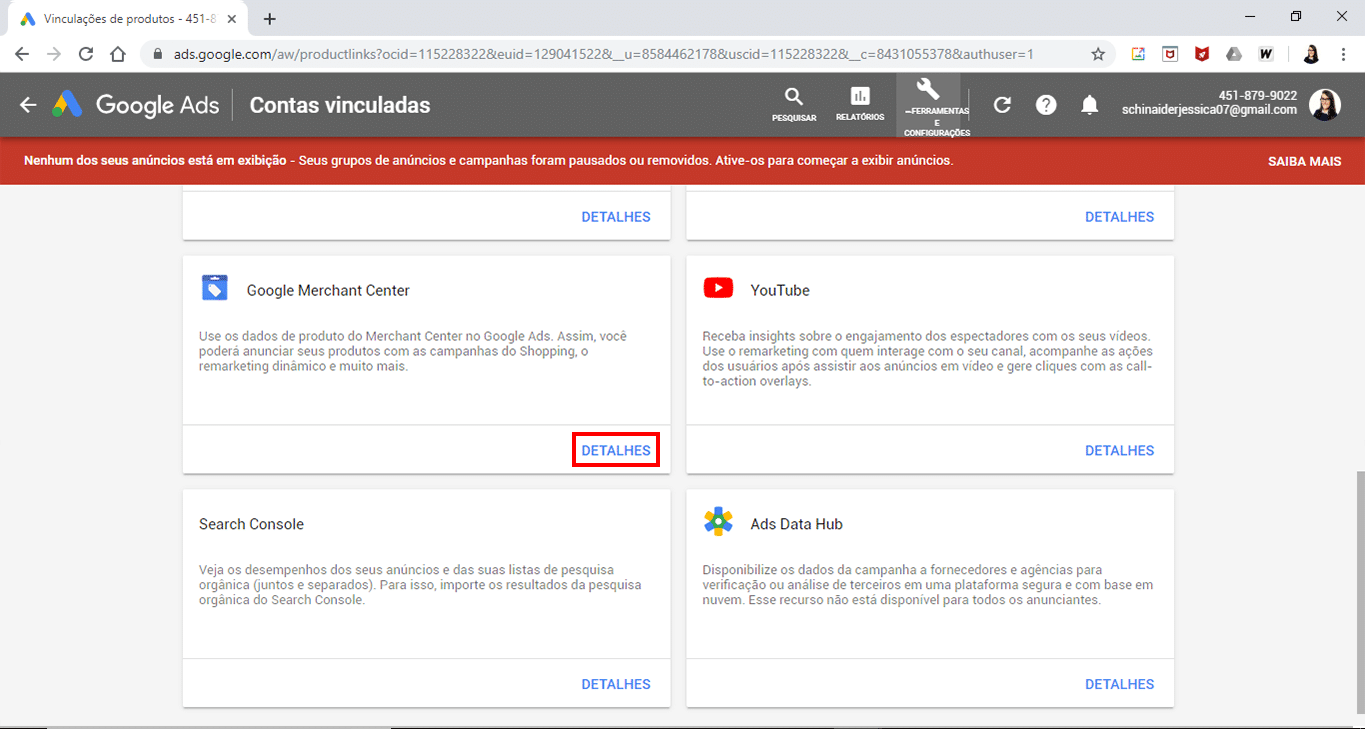Viewport: 1365px width, 729px height.
Task: Open the account profile avatar in Google Ads
Action: tap(1325, 104)
